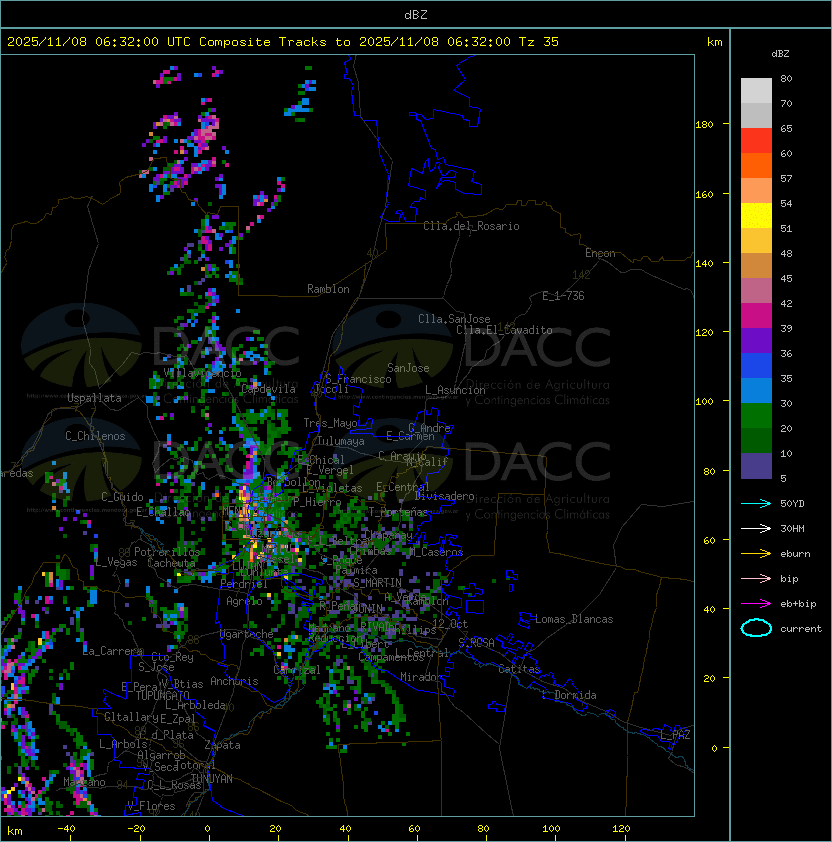Click the magenta eb+bip arrow symbol
This screenshot has width=832, height=842.
coord(756,604)
